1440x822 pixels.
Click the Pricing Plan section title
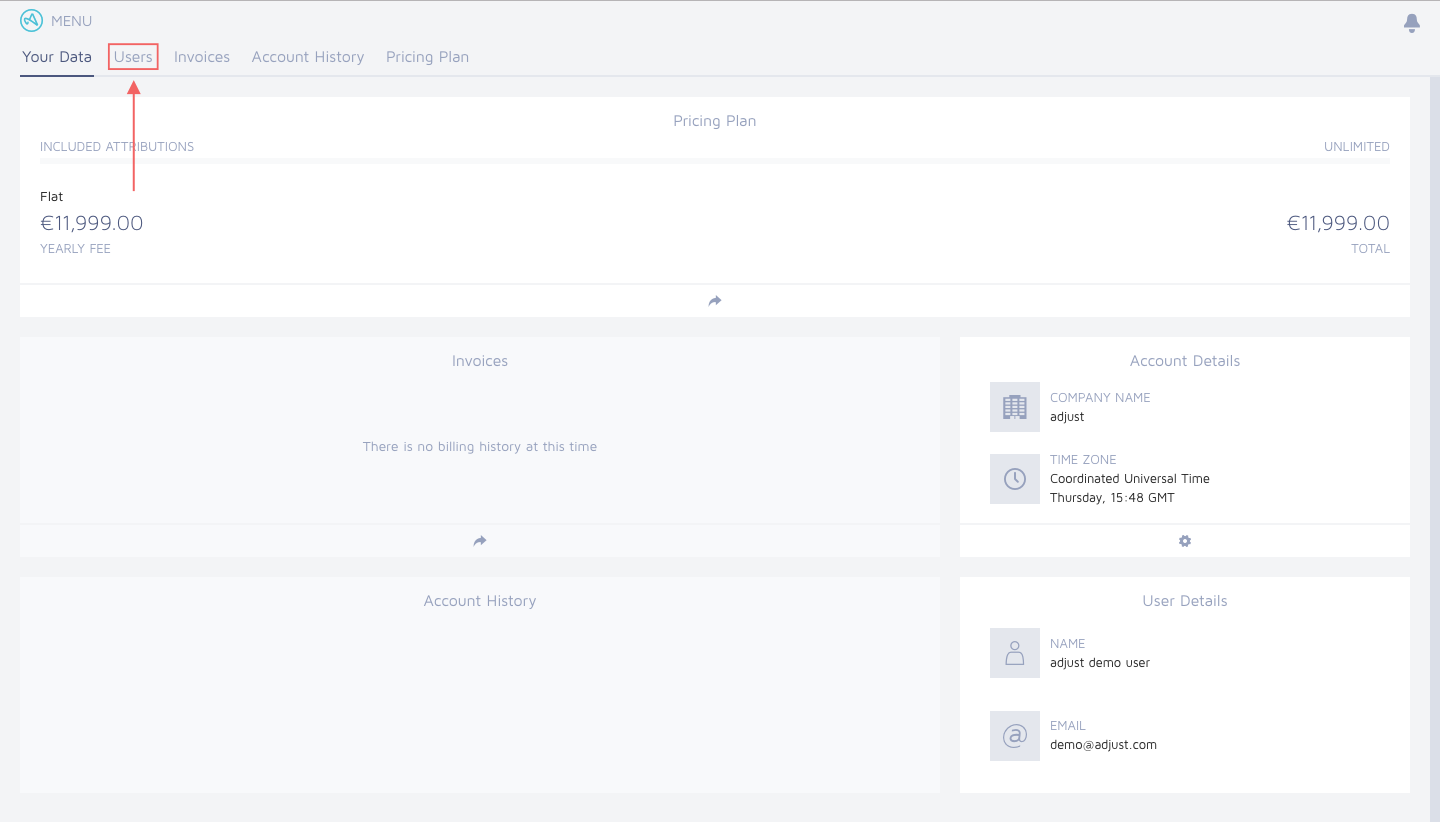pyautogui.click(x=714, y=120)
